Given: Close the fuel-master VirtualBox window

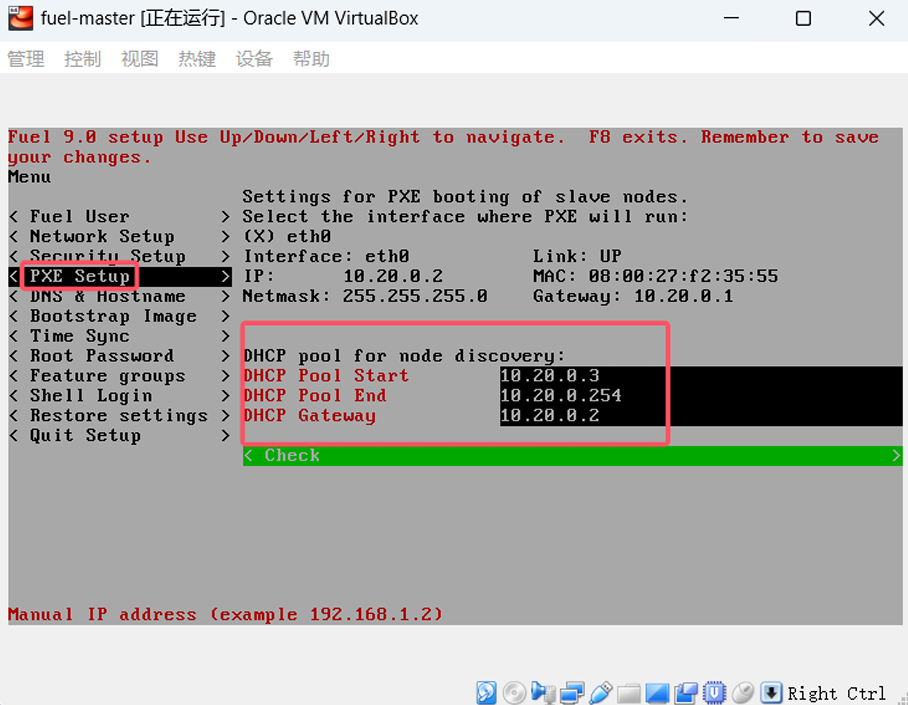Looking at the screenshot, I should [877, 19].
